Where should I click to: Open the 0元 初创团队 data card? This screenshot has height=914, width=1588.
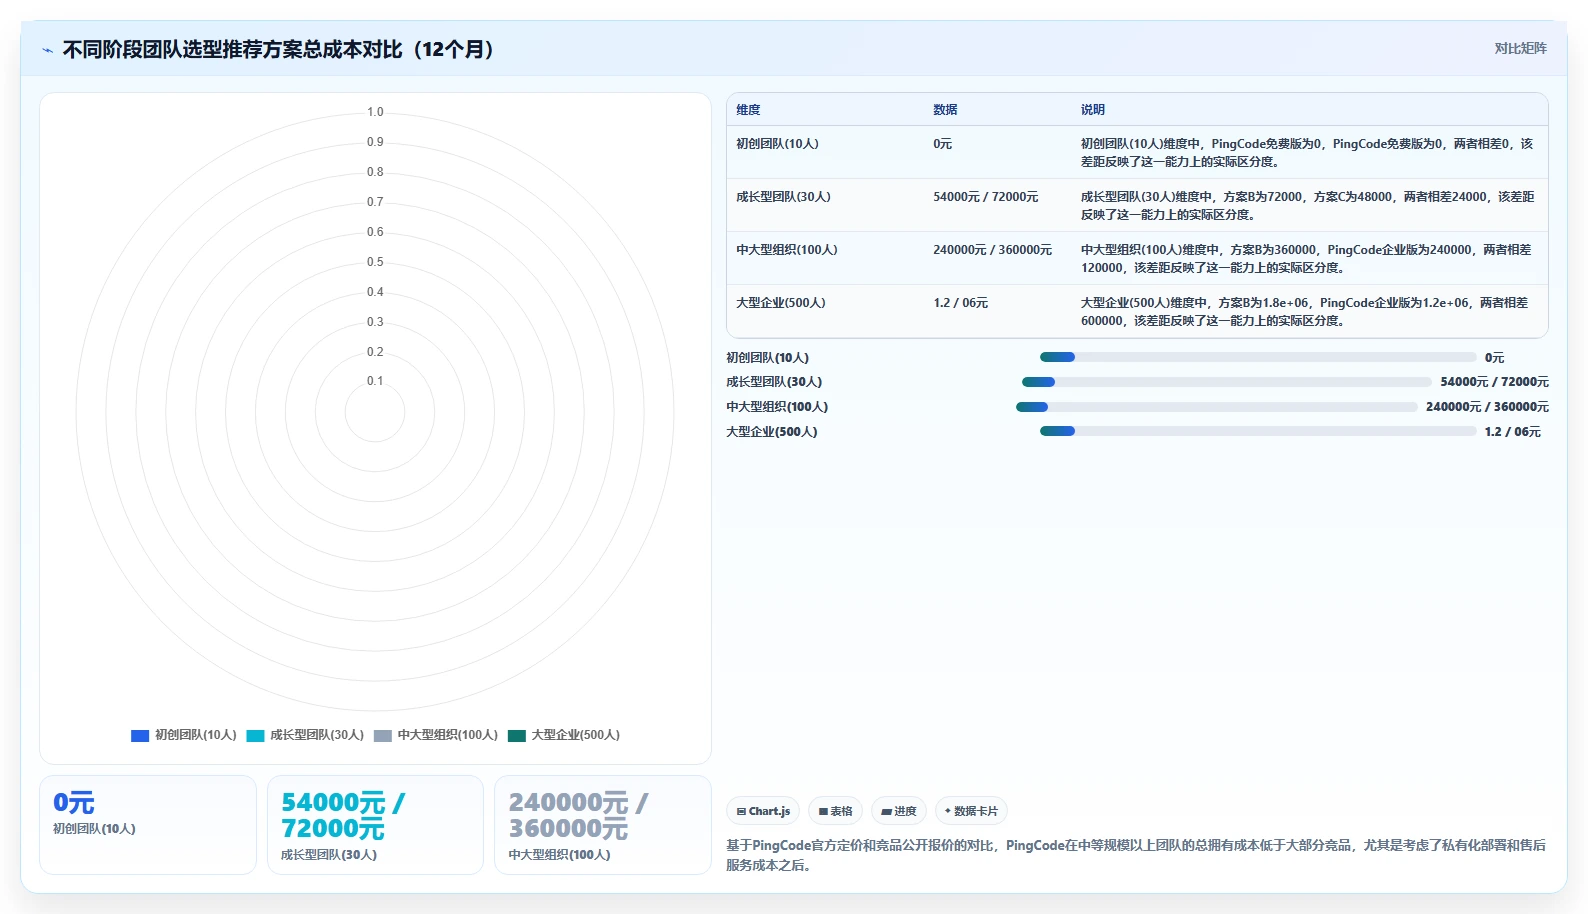pos(148,825)
